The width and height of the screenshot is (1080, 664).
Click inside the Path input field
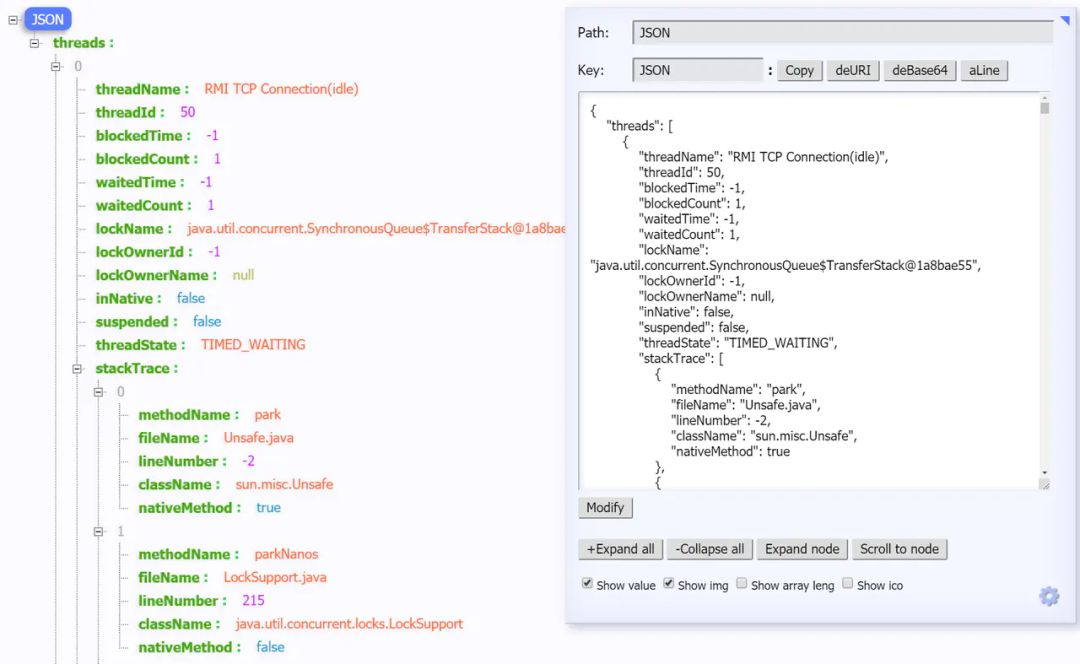click(840, 32)
